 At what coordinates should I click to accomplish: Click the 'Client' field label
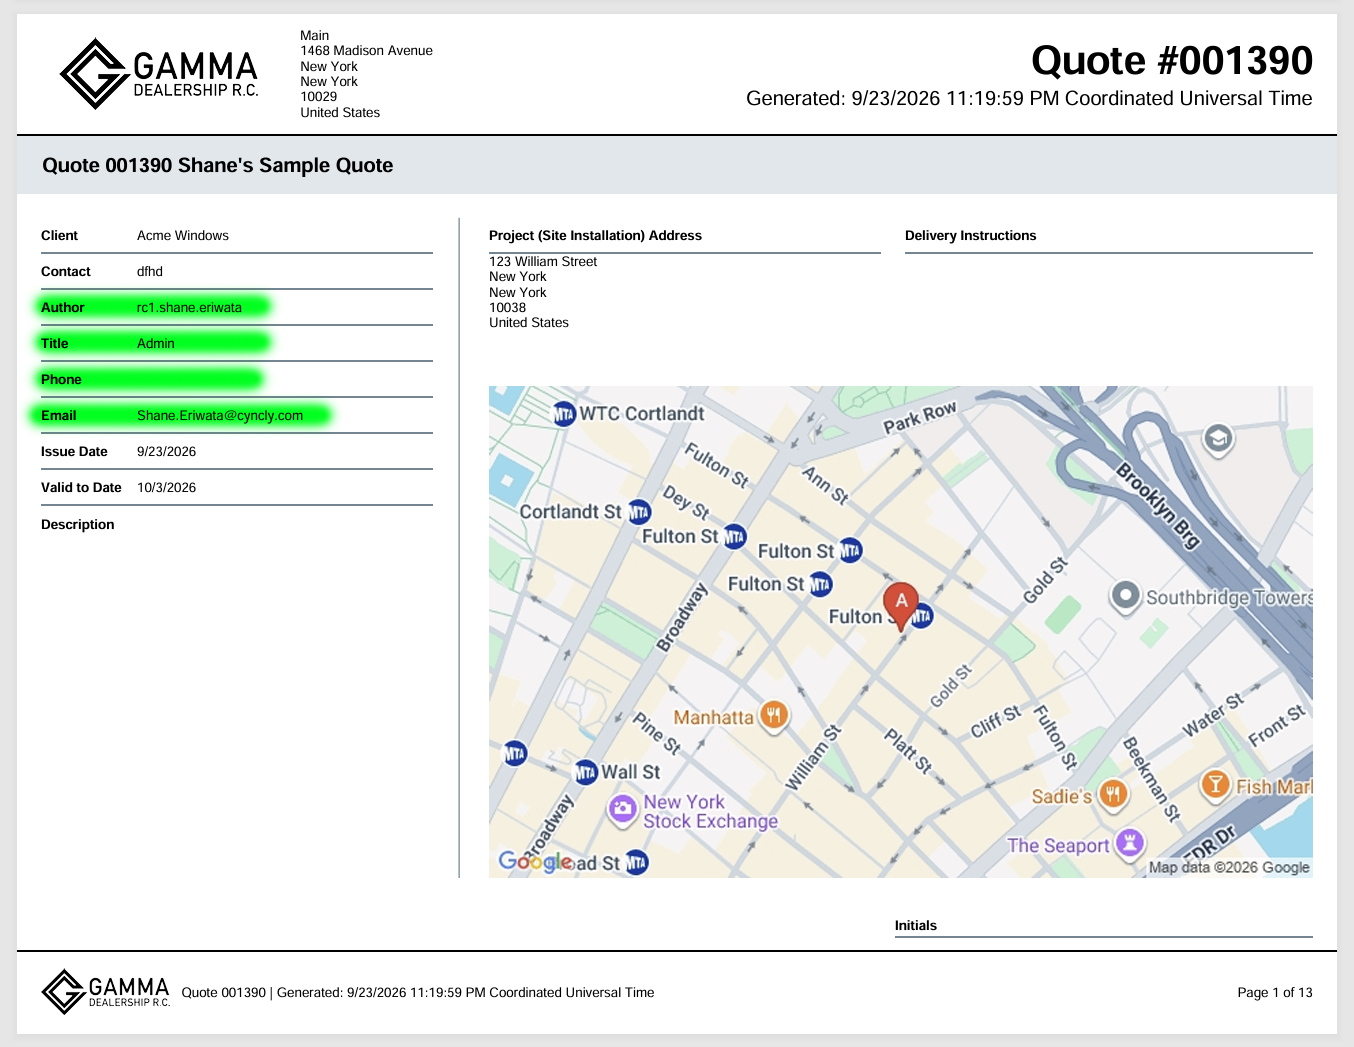59,236
